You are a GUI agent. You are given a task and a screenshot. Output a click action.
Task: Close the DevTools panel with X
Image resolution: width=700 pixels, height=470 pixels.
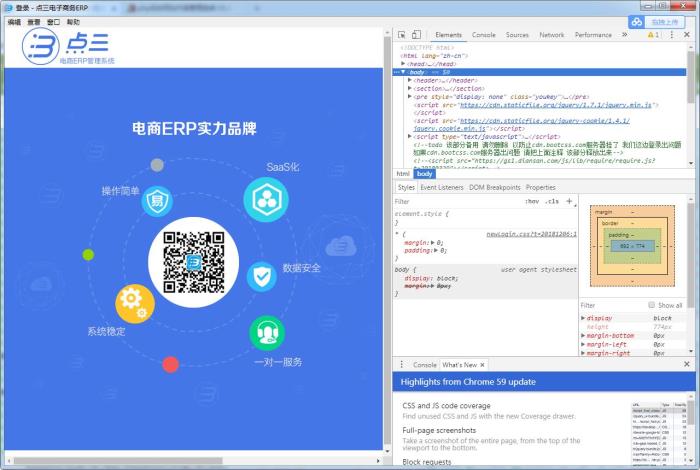687,34
